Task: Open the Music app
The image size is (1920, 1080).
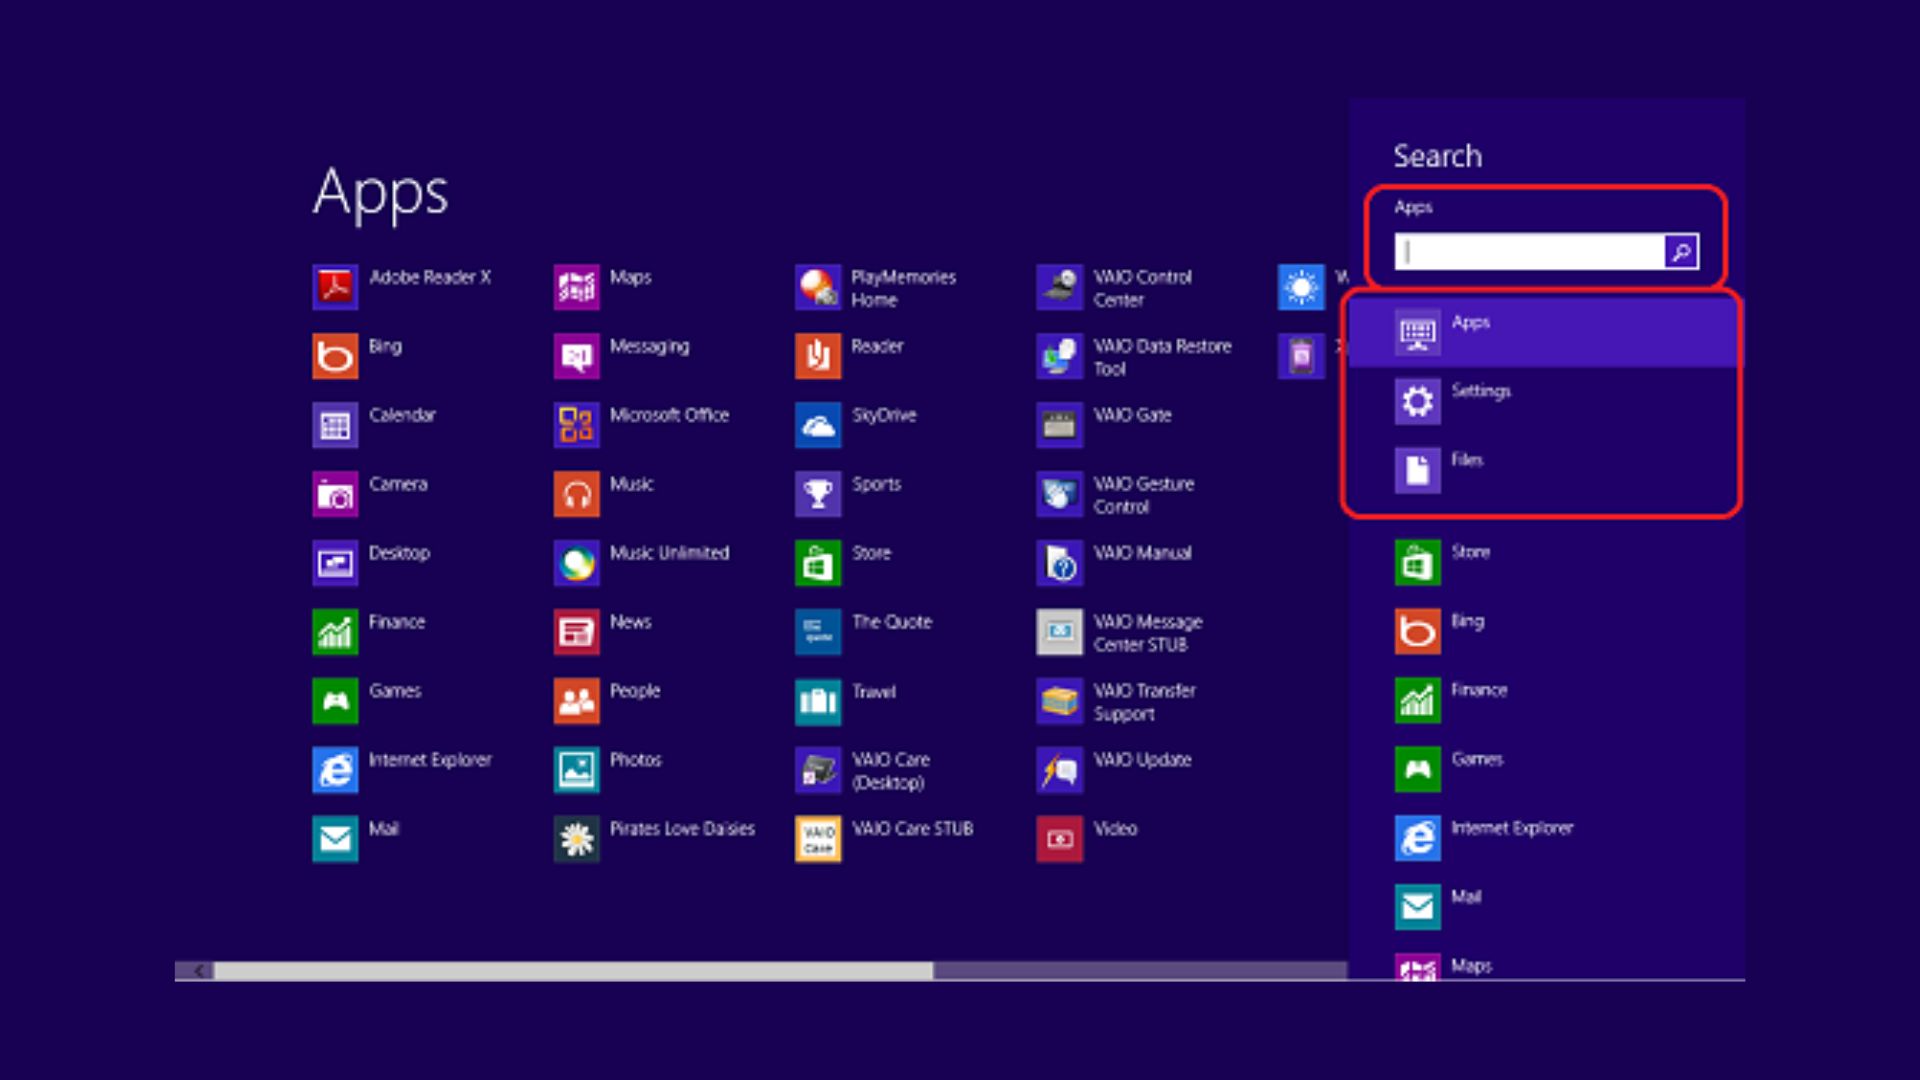Action: tap(577, 494)
